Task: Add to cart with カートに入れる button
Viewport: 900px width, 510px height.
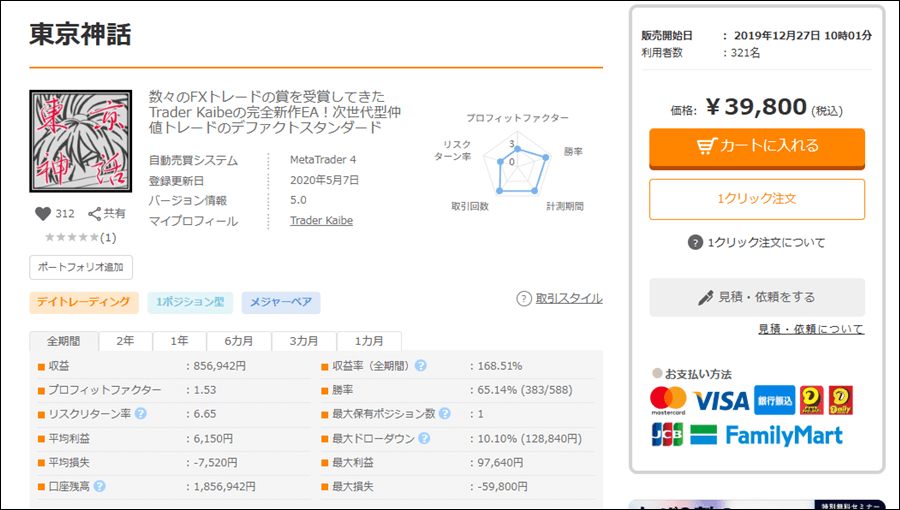Action: pyautogui.click(x=757, y=146)
